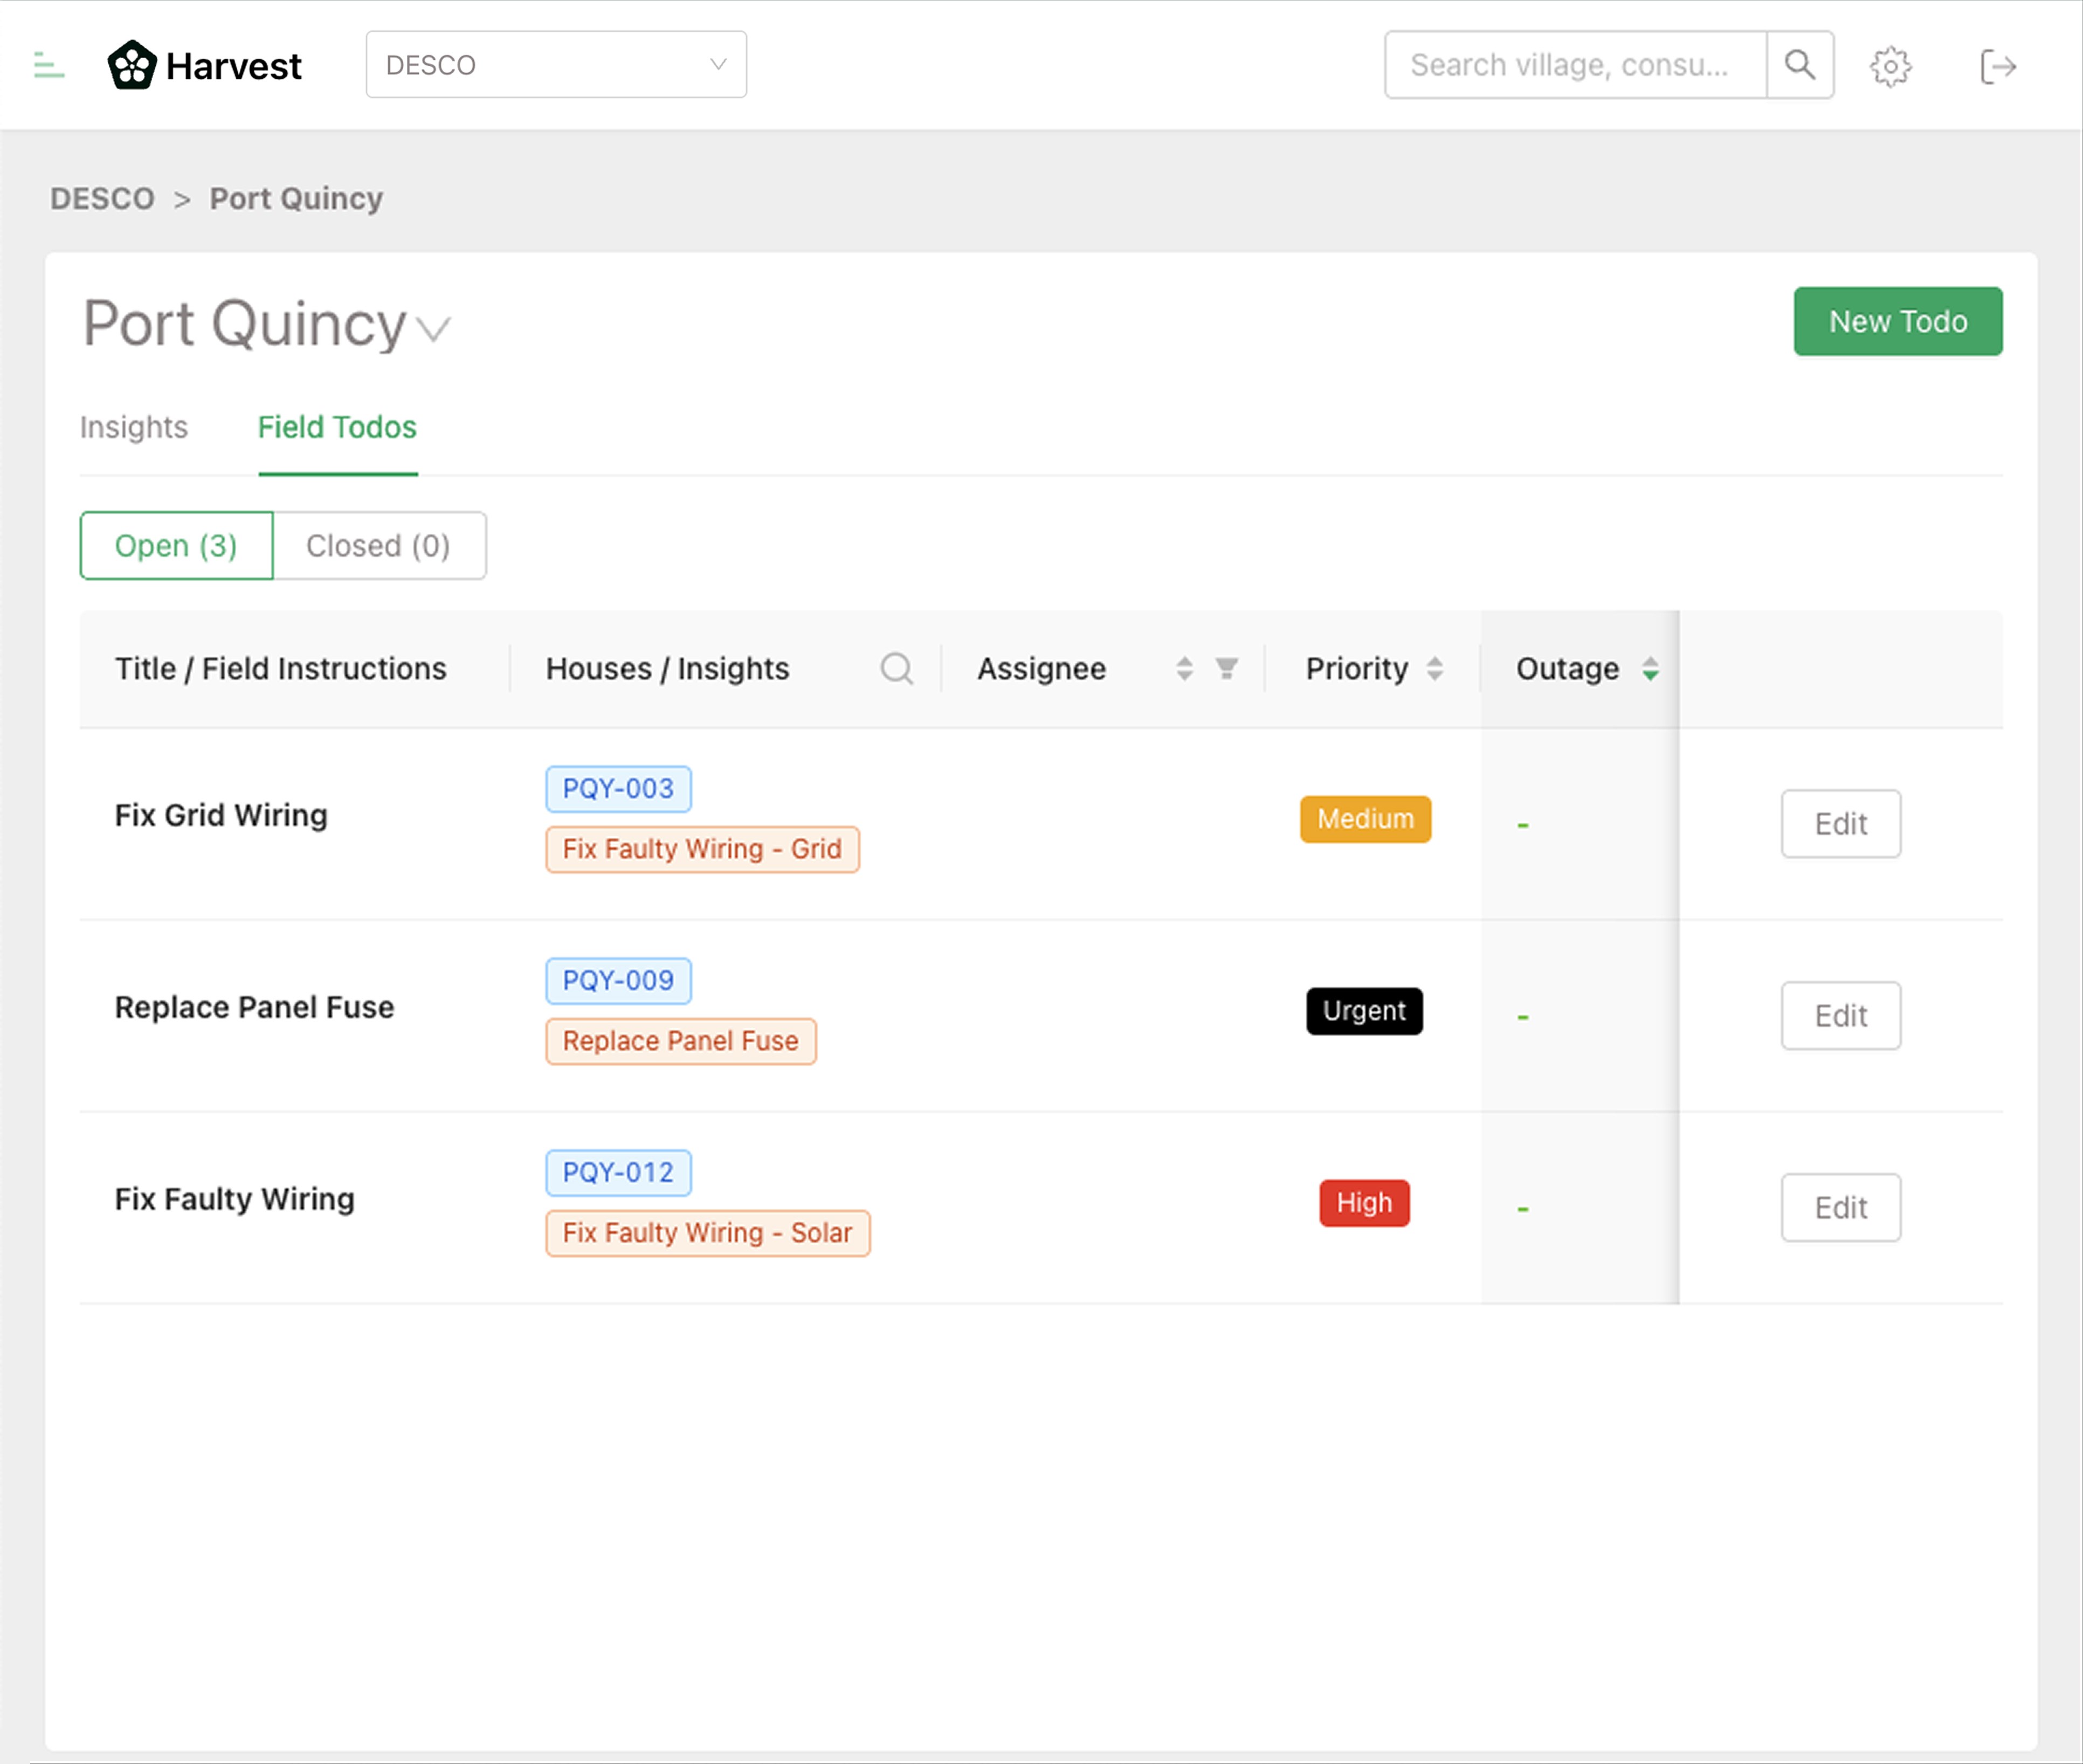Sort table by Priority arrows
This screenshot has width=2083, height=1764.
click(x=1434, y=668)
